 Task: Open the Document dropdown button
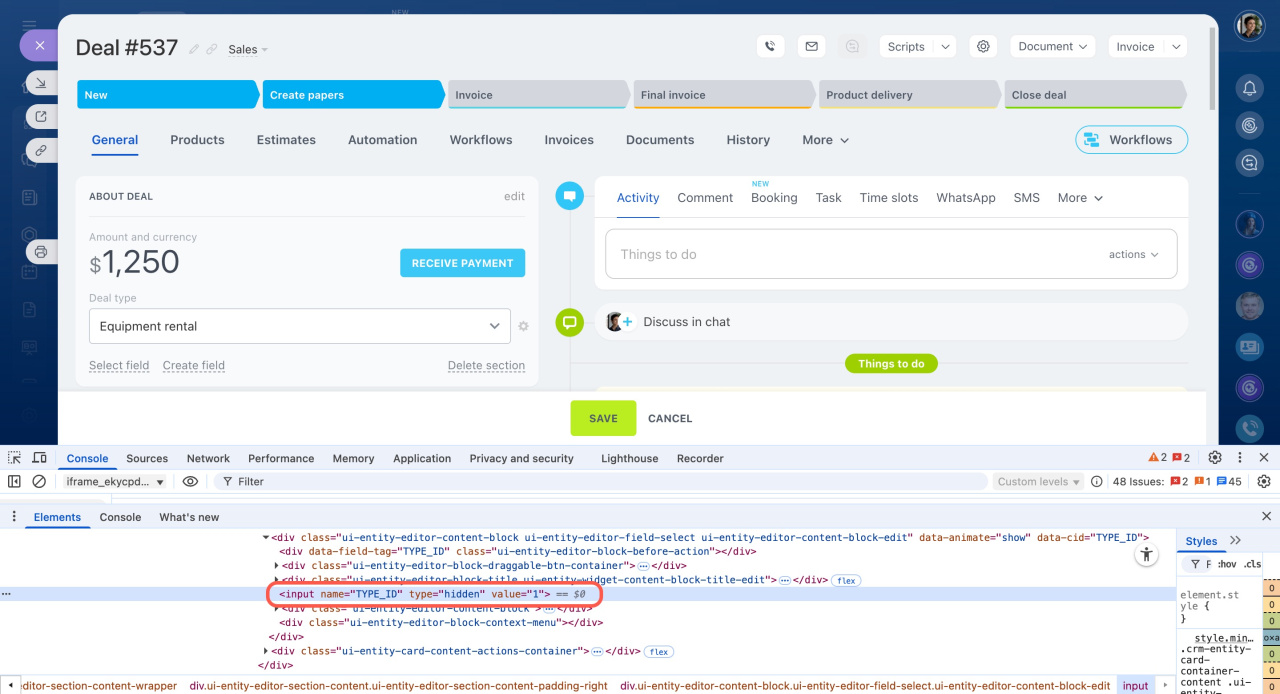click(1052, 46)
